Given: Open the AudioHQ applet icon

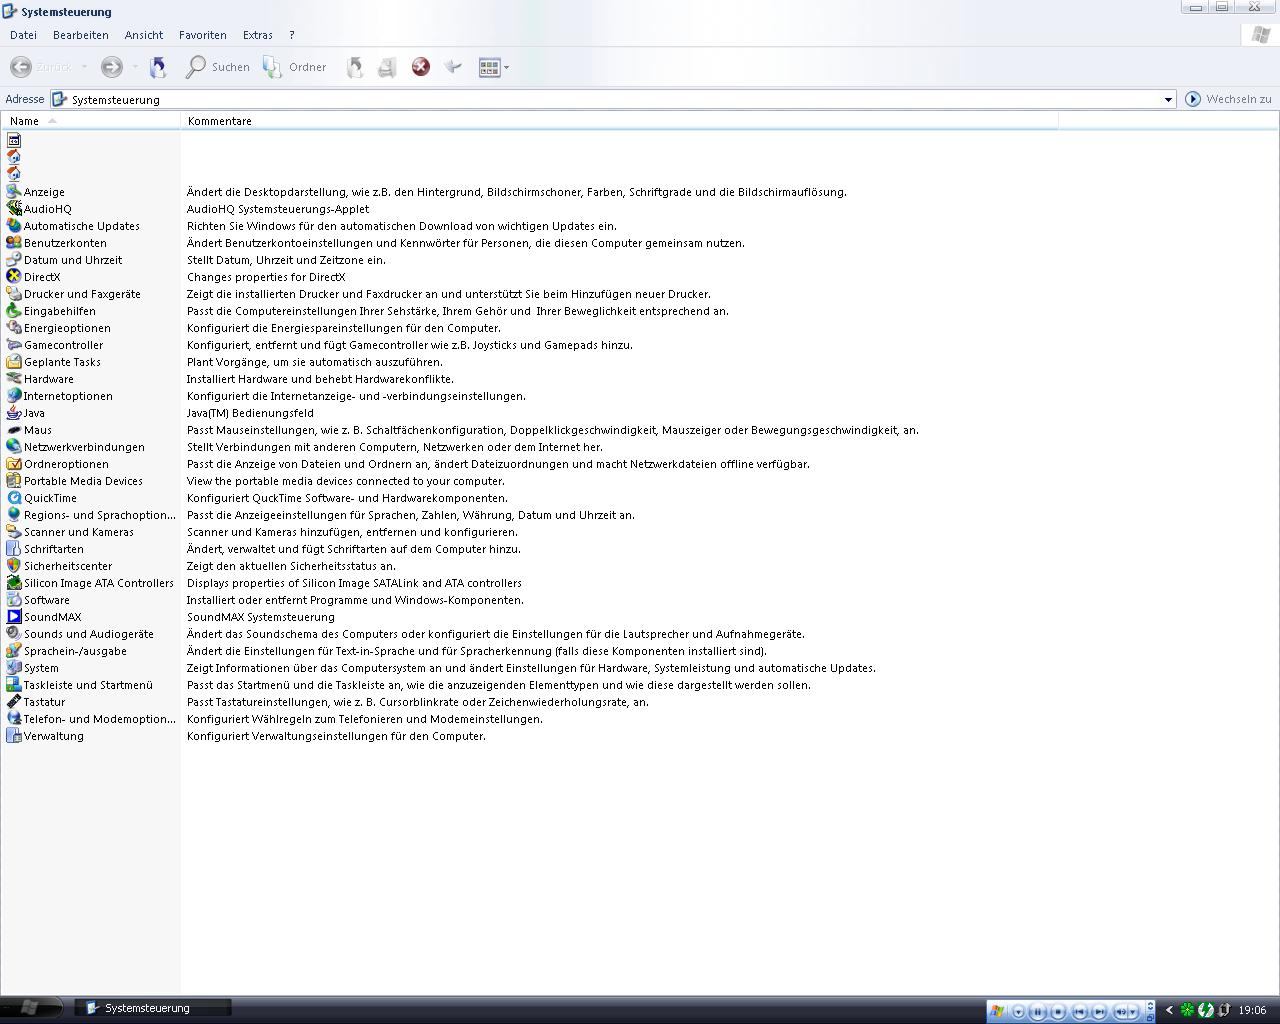Looking at the screenshot, I should (14, 209).
